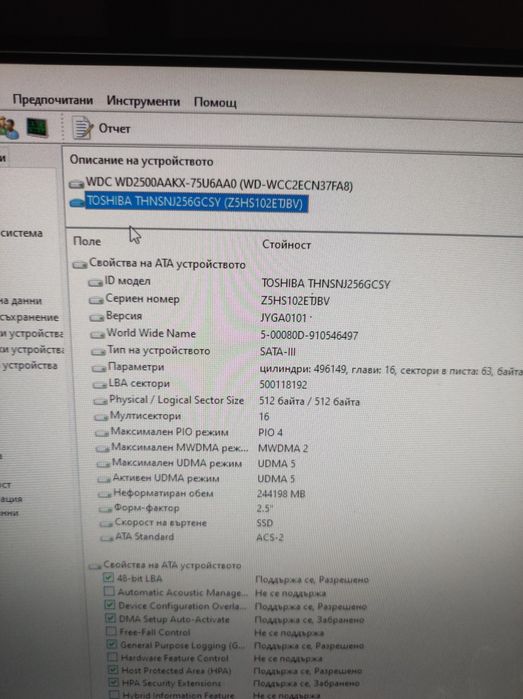Image resolution: width=523 pixels, height=699 pixels.
Task: Toggle the Automatic Acoustic Management checkbox
Action: pos(109,592)
